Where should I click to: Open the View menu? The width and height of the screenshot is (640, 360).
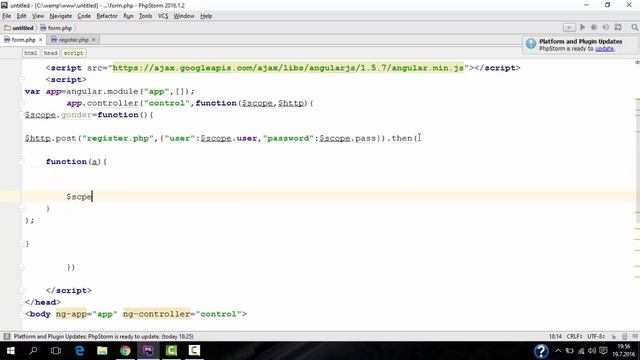point(38,16)
